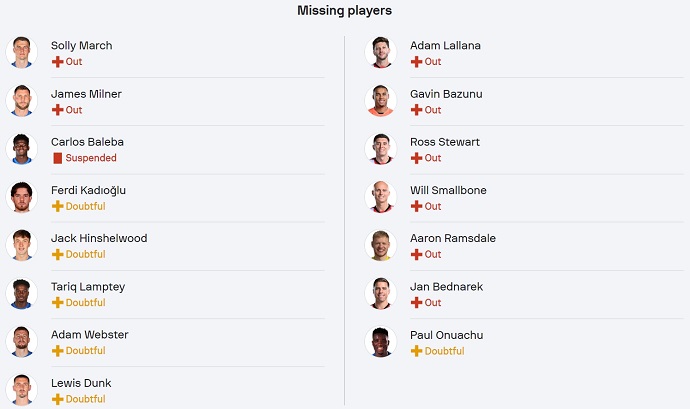Click the injury cross icon under Will Smallbone
Viewport: 690px width, 409px height.
416,206
